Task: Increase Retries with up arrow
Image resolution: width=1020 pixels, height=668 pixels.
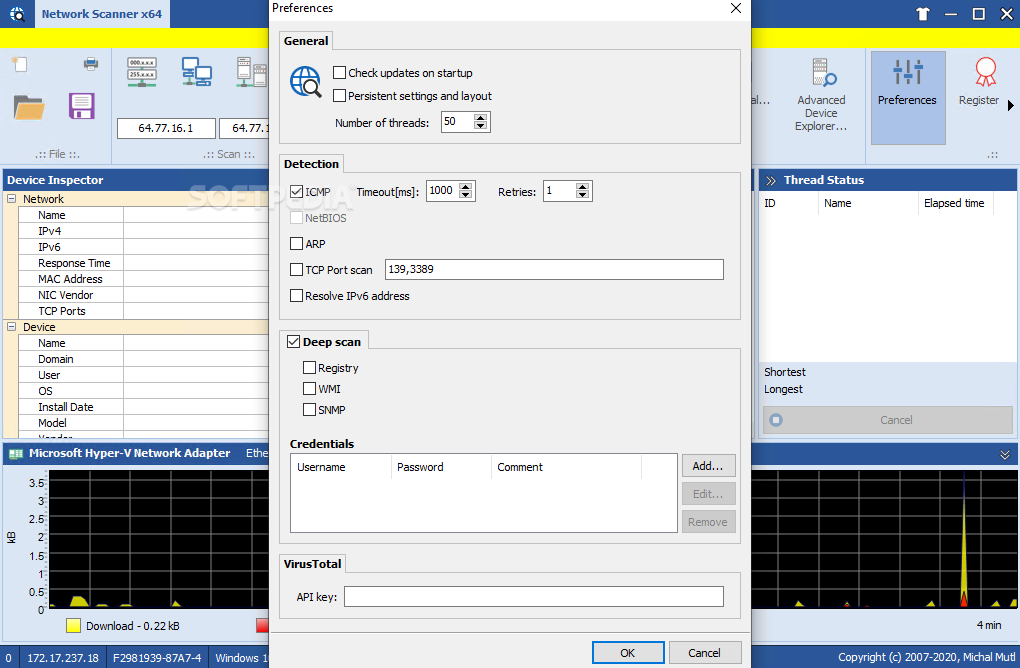Action: [x=582, y=187]
